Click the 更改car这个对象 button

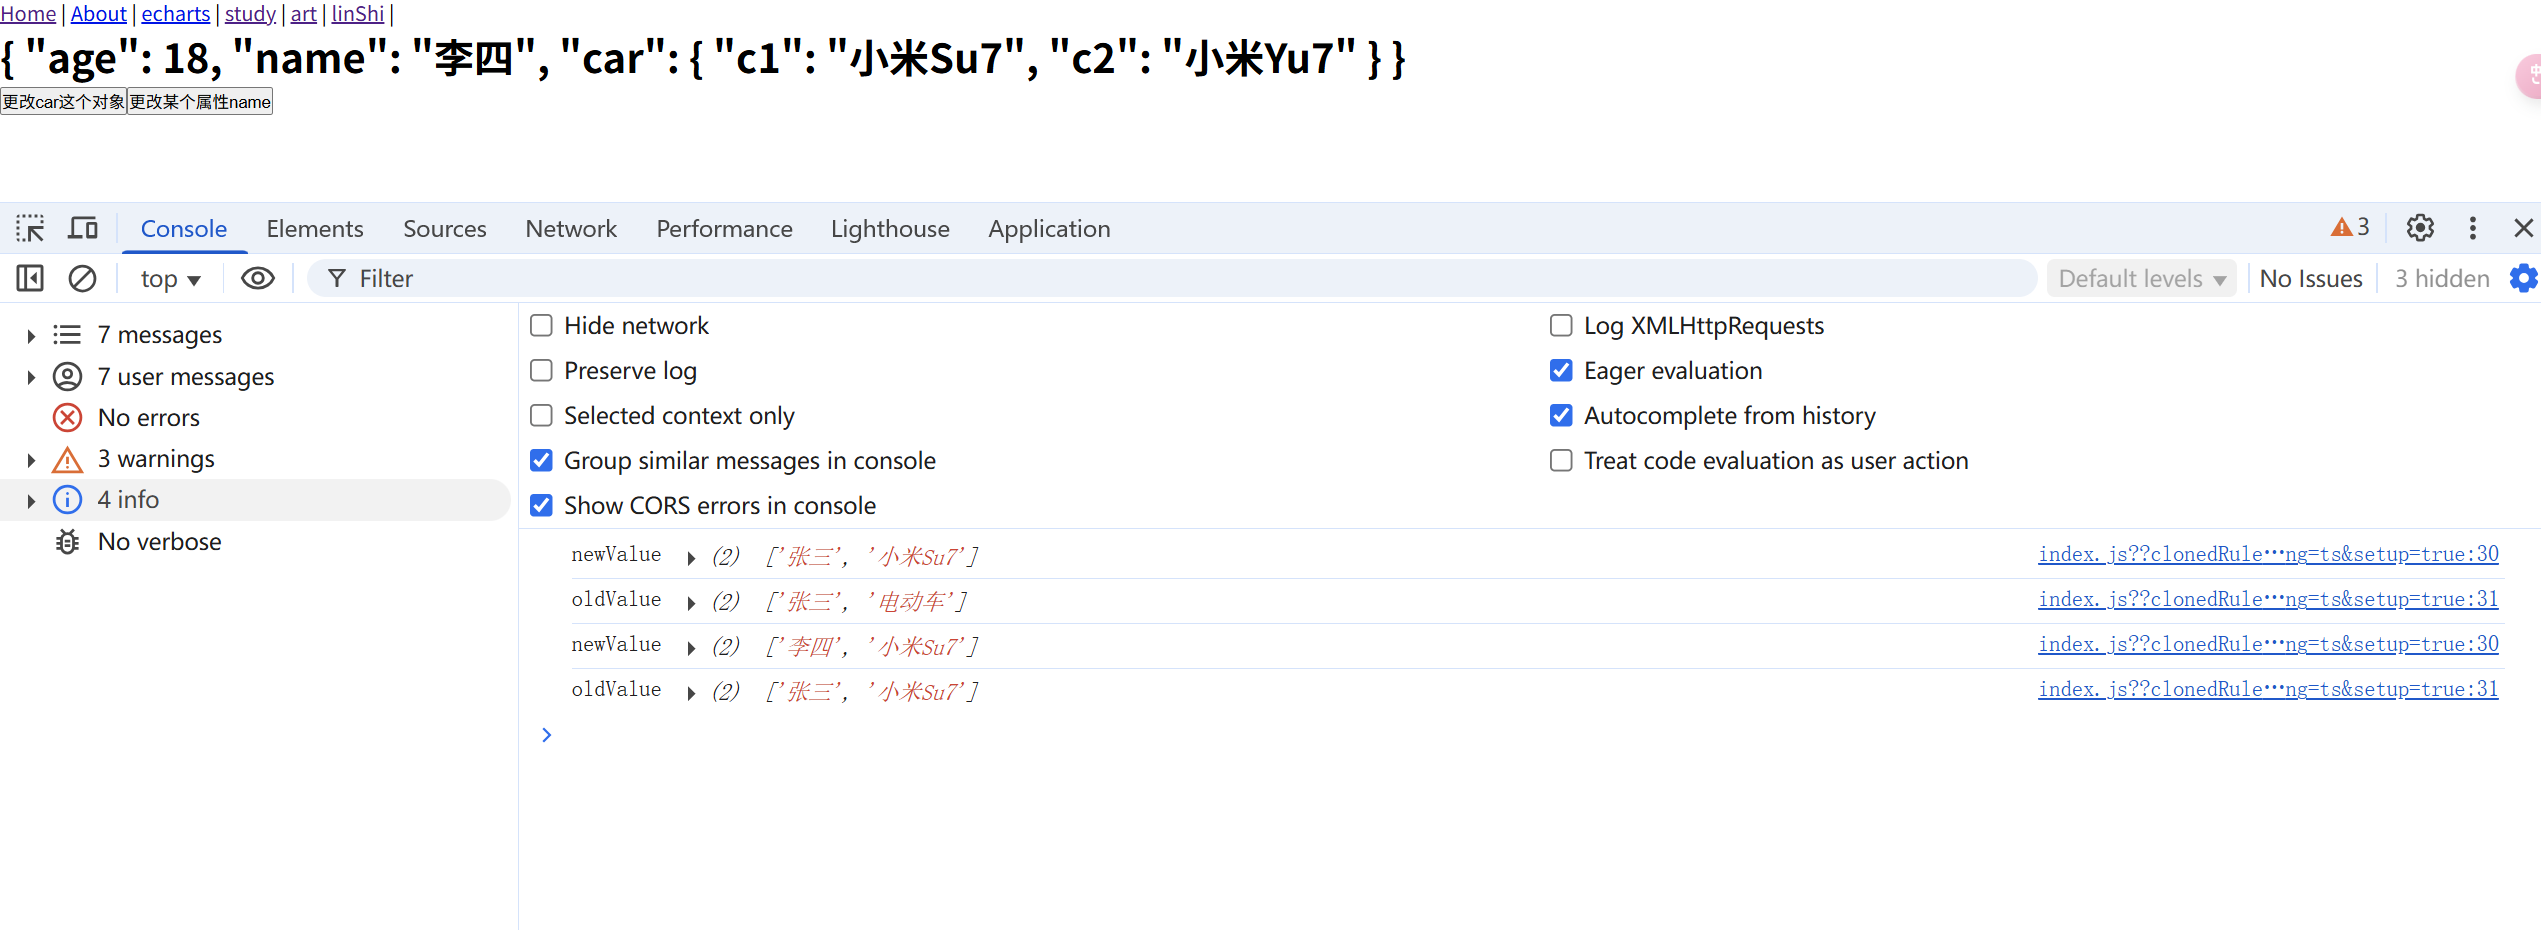pyautogui.click(x=63, y=102)
